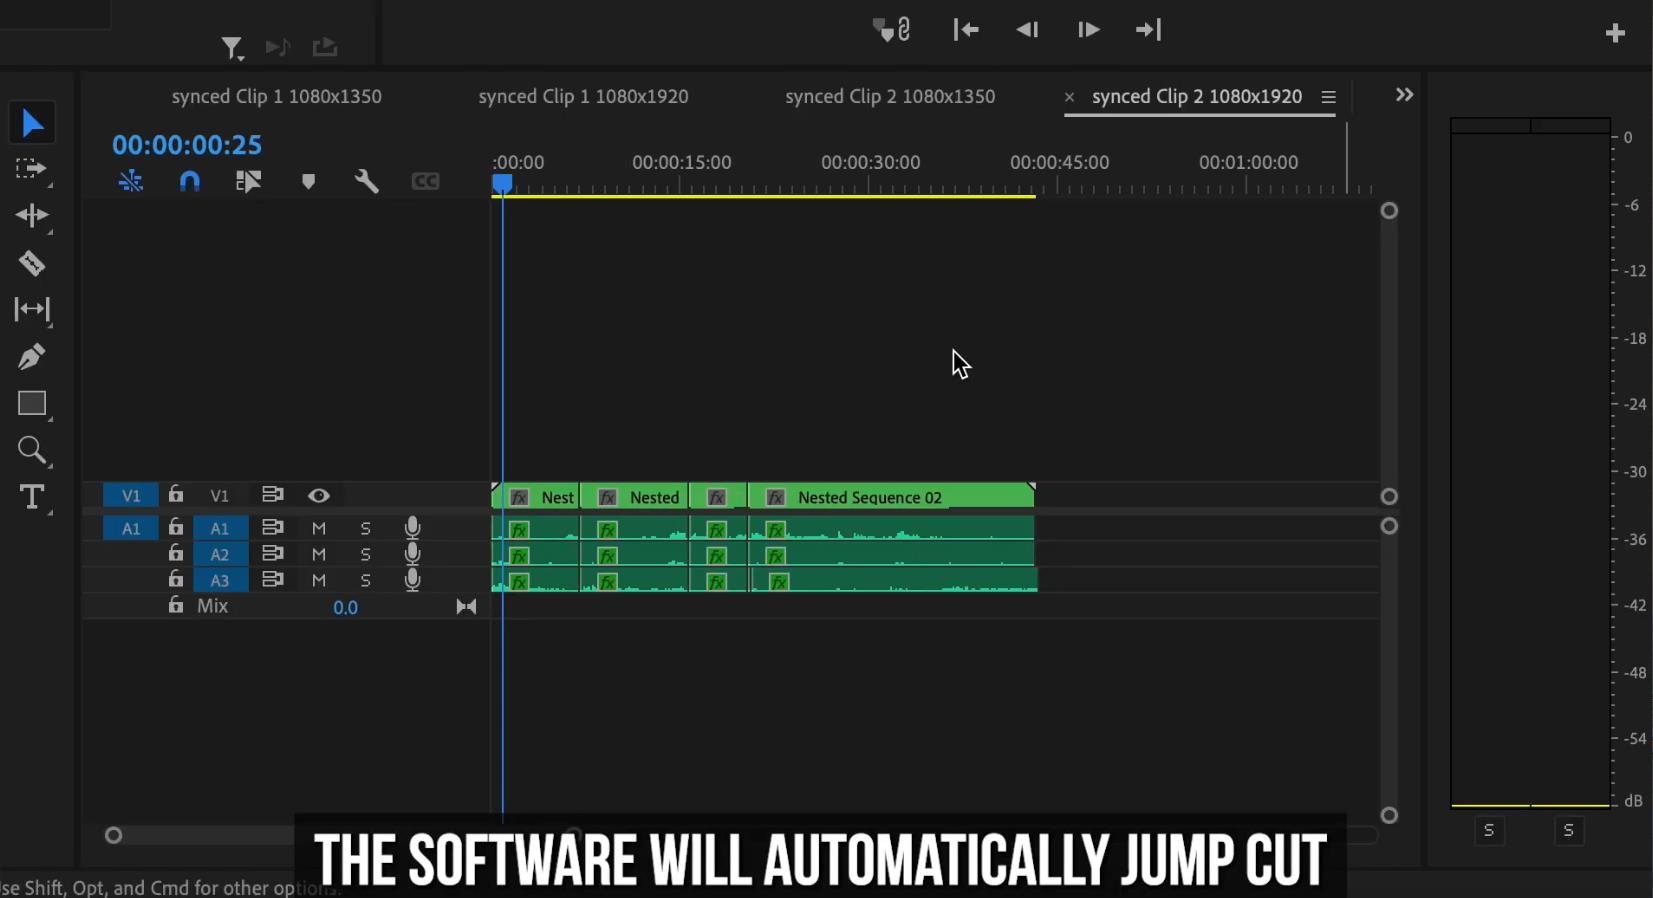This screenshot has height=898, width=1653.
Task: Expand hidden panel tabs chevron
Action: tap(1405, 94)
